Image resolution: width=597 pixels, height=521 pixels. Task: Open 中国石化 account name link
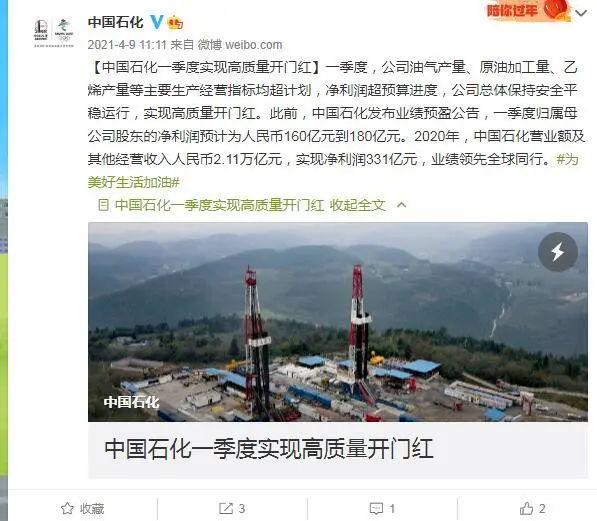115,22
